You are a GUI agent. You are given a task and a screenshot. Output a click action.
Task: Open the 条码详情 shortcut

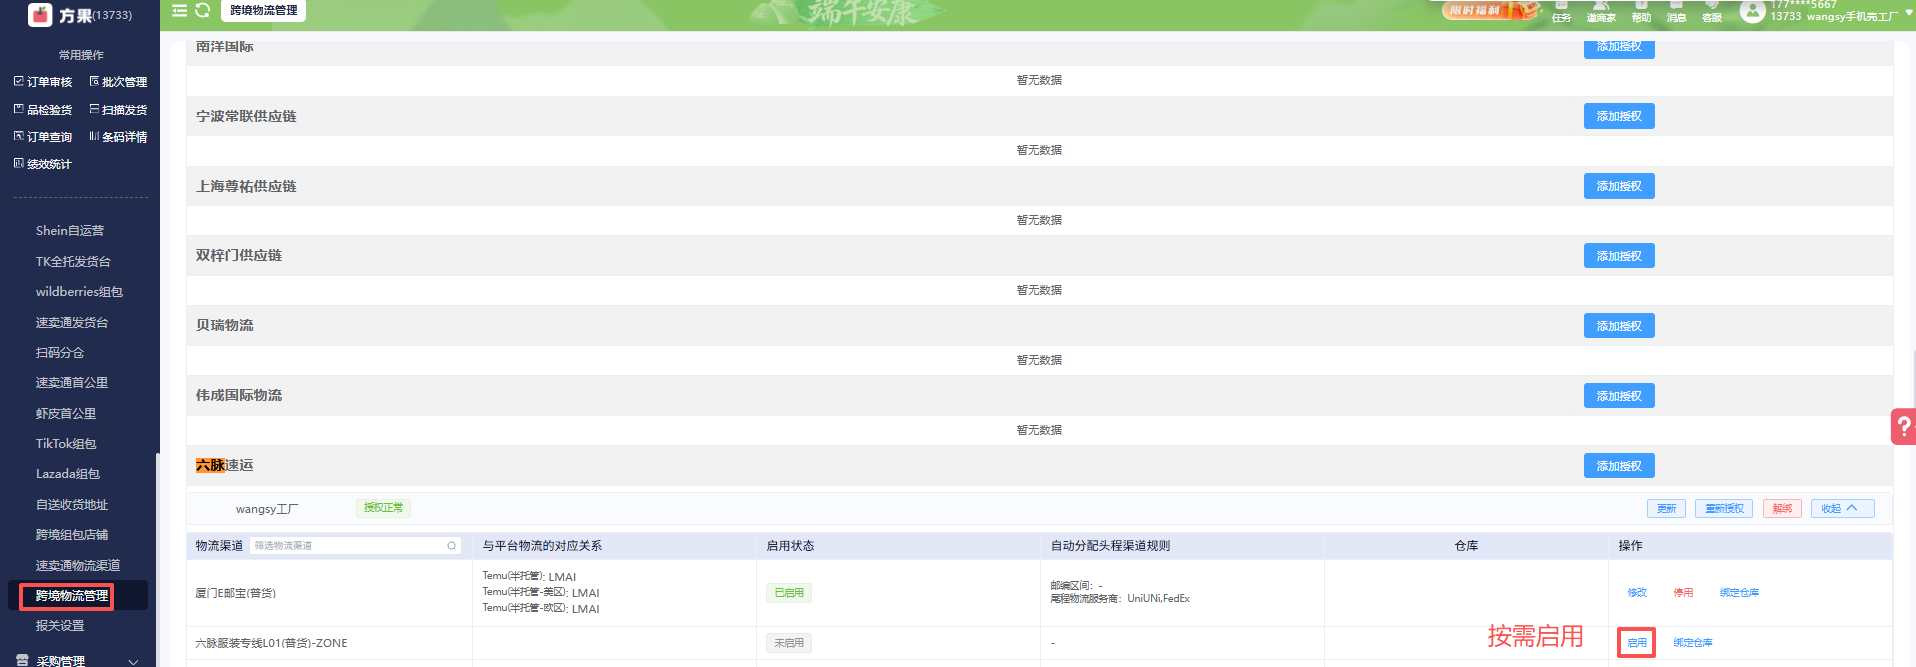[118, 137]
